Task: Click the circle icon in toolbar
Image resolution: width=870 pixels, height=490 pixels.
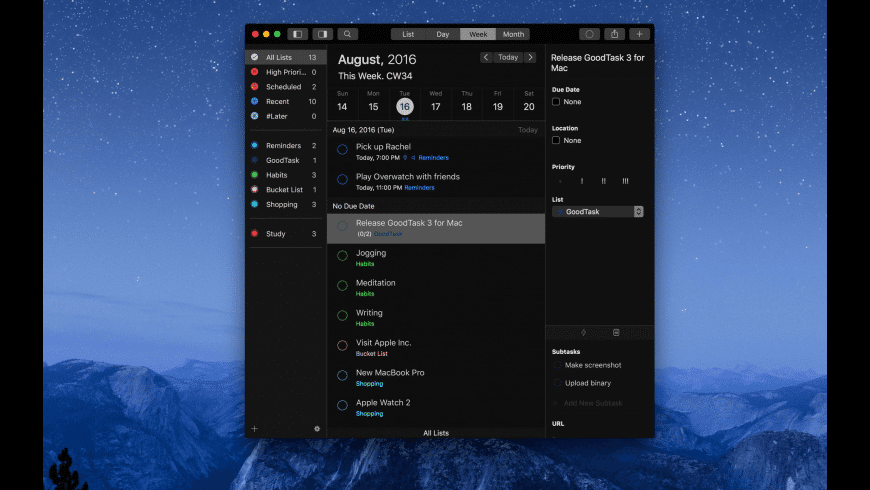Action: pos(589,34)
